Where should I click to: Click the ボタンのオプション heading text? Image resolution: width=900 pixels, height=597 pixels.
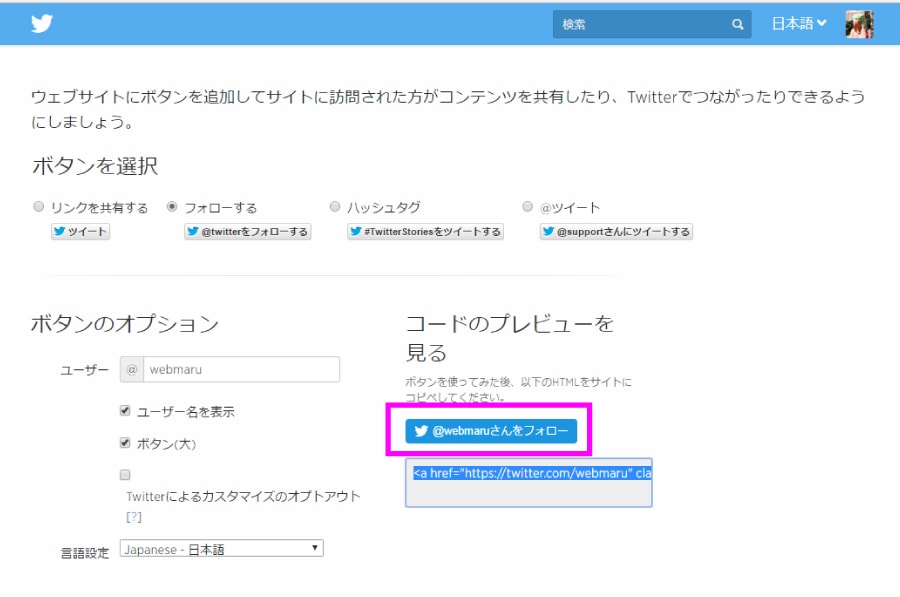coord(125,324)
